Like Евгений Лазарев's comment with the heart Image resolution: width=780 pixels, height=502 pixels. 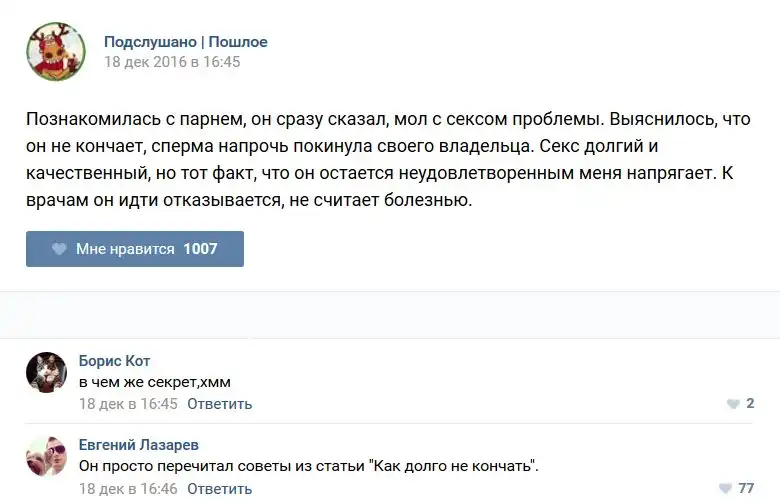724,489
